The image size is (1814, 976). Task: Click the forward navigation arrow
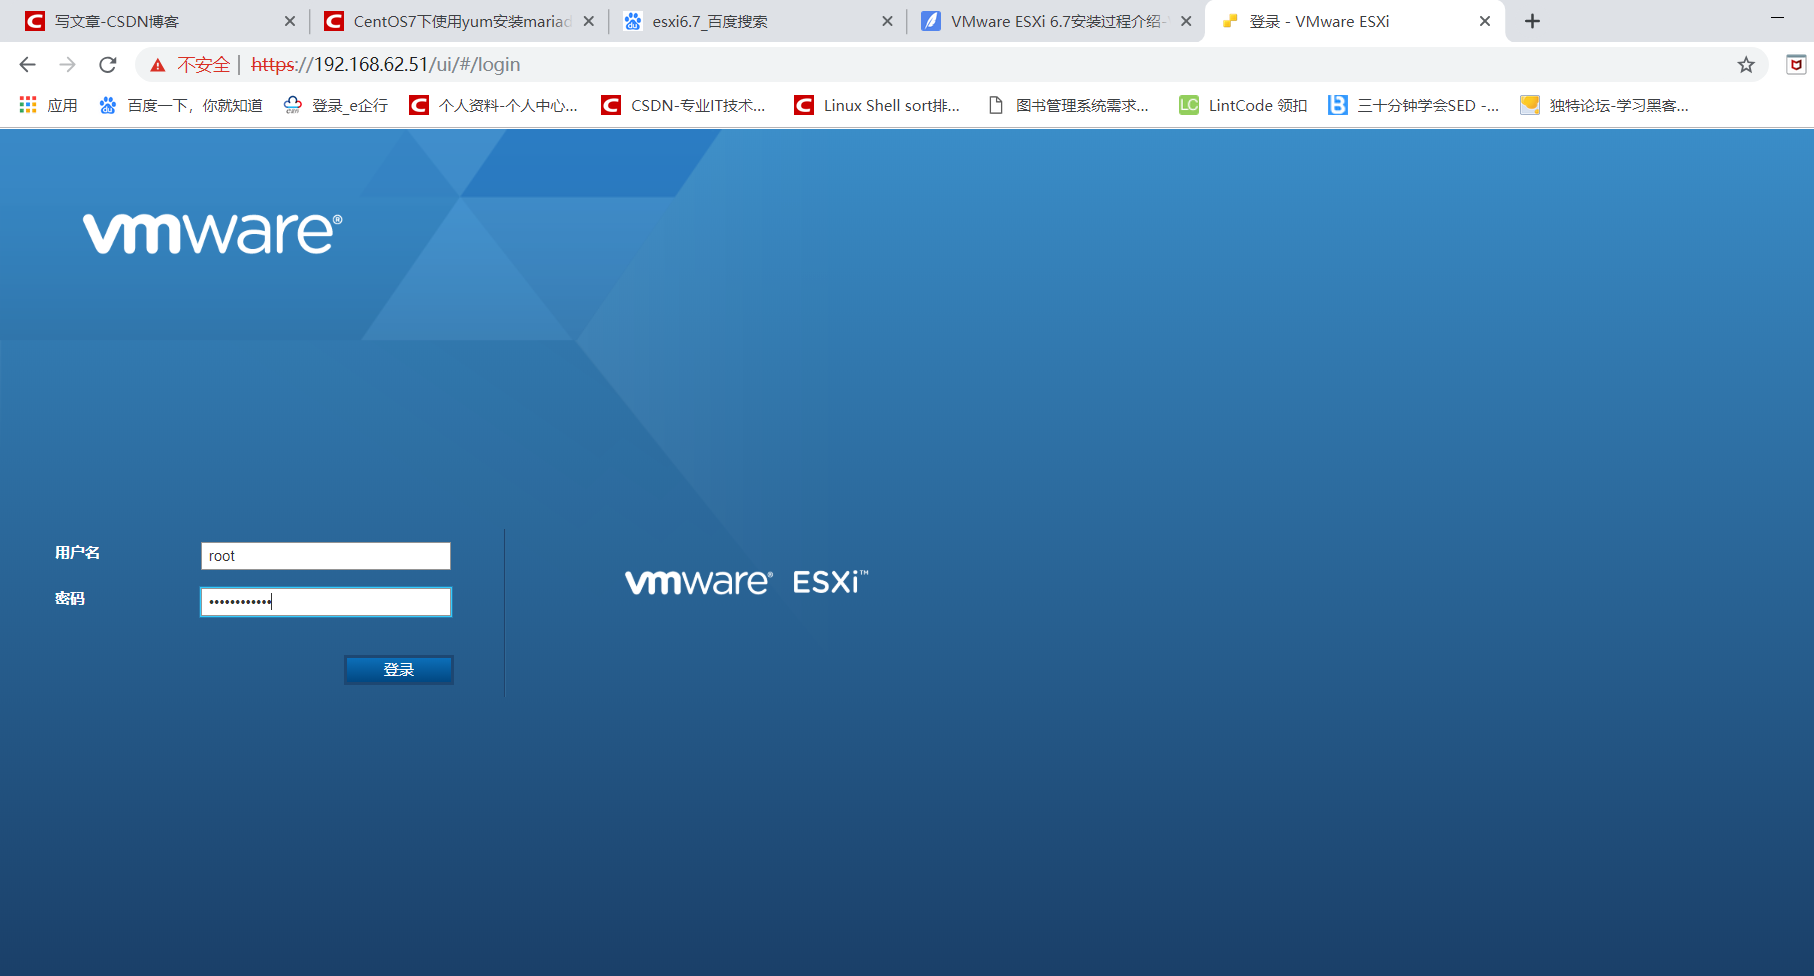coord(67,64)
